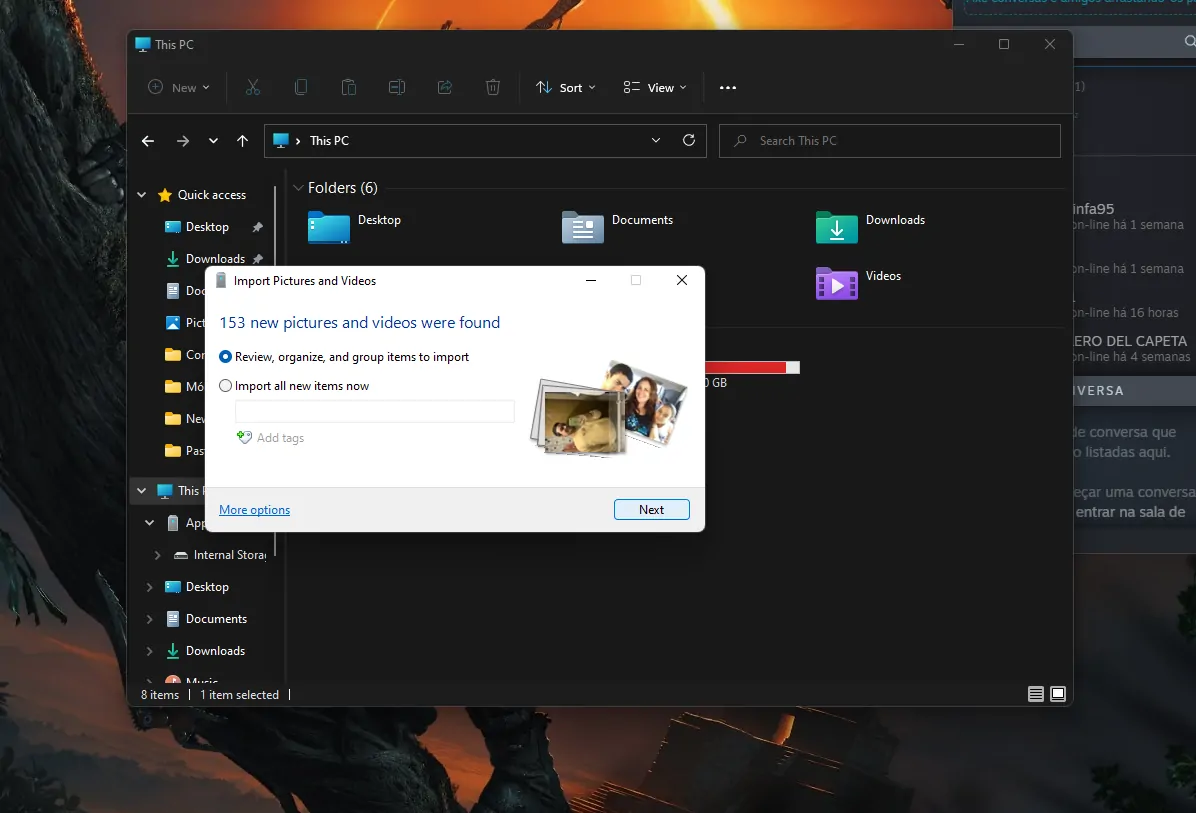The height and width of the screenshot is (813, 1196).
Task: Click the Search This PC field
Action: click(x=889, y=141)
